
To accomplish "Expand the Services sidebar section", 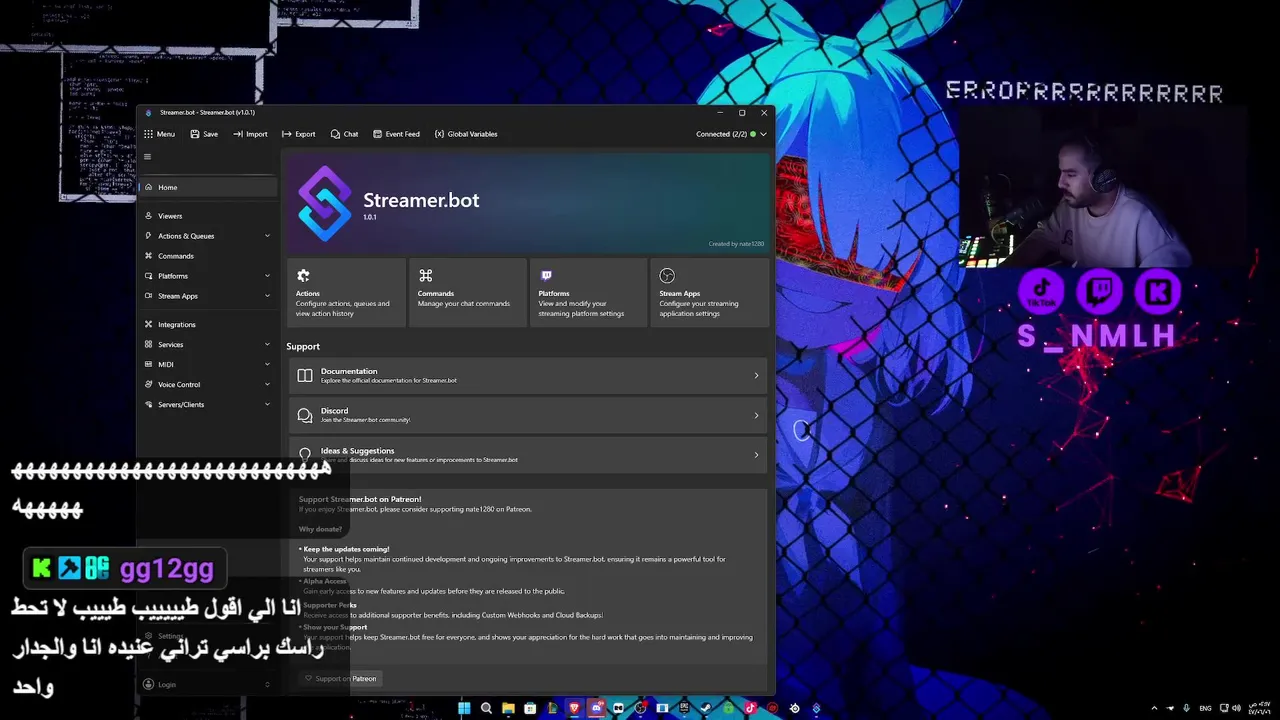I will [x=207, y=345].
